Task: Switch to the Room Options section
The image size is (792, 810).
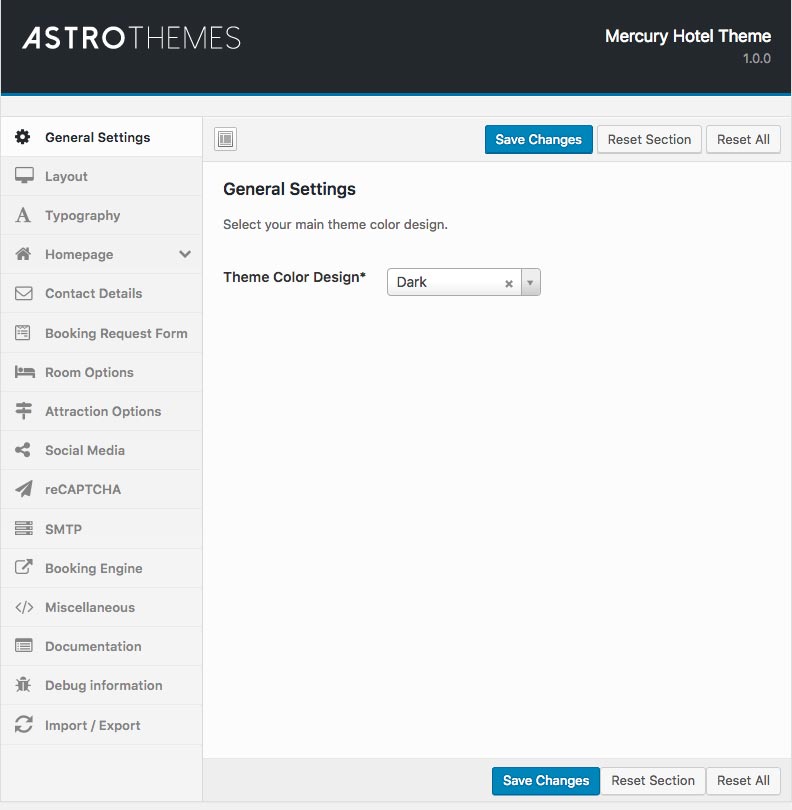Action: point(101,372)
